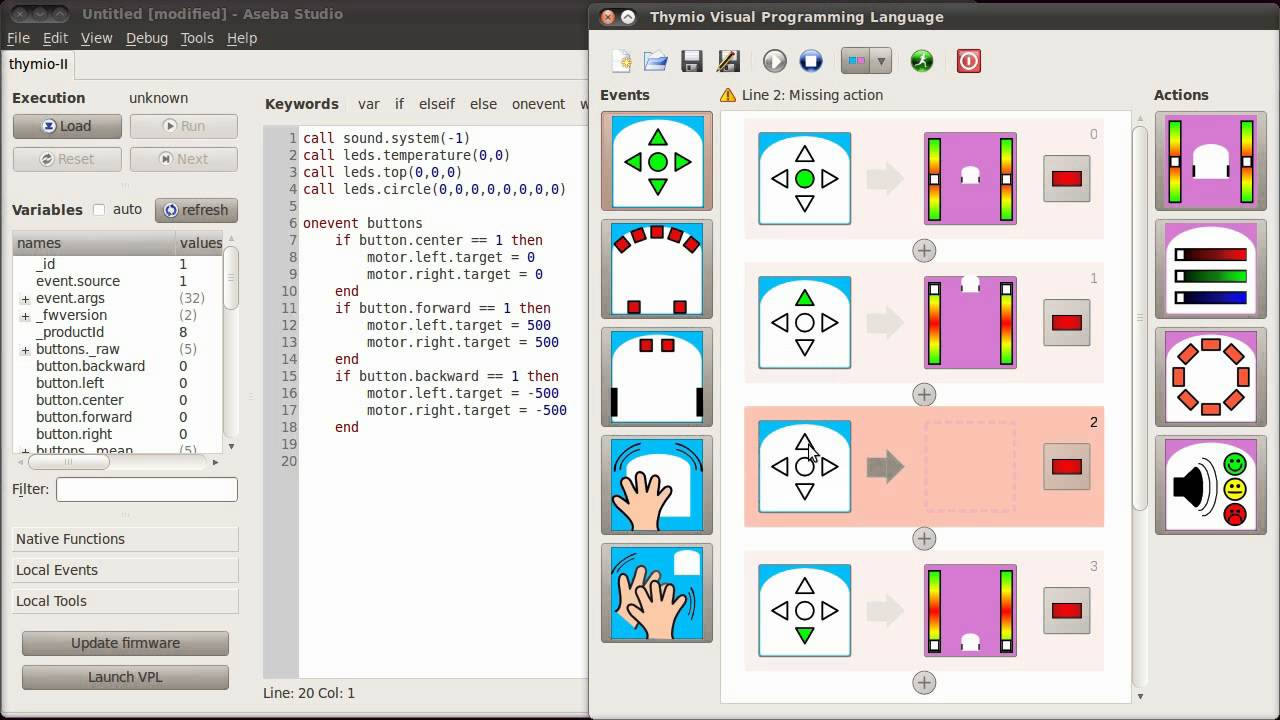Click the green running-man help icon
1280x720 pixels.
pos(922,61)
